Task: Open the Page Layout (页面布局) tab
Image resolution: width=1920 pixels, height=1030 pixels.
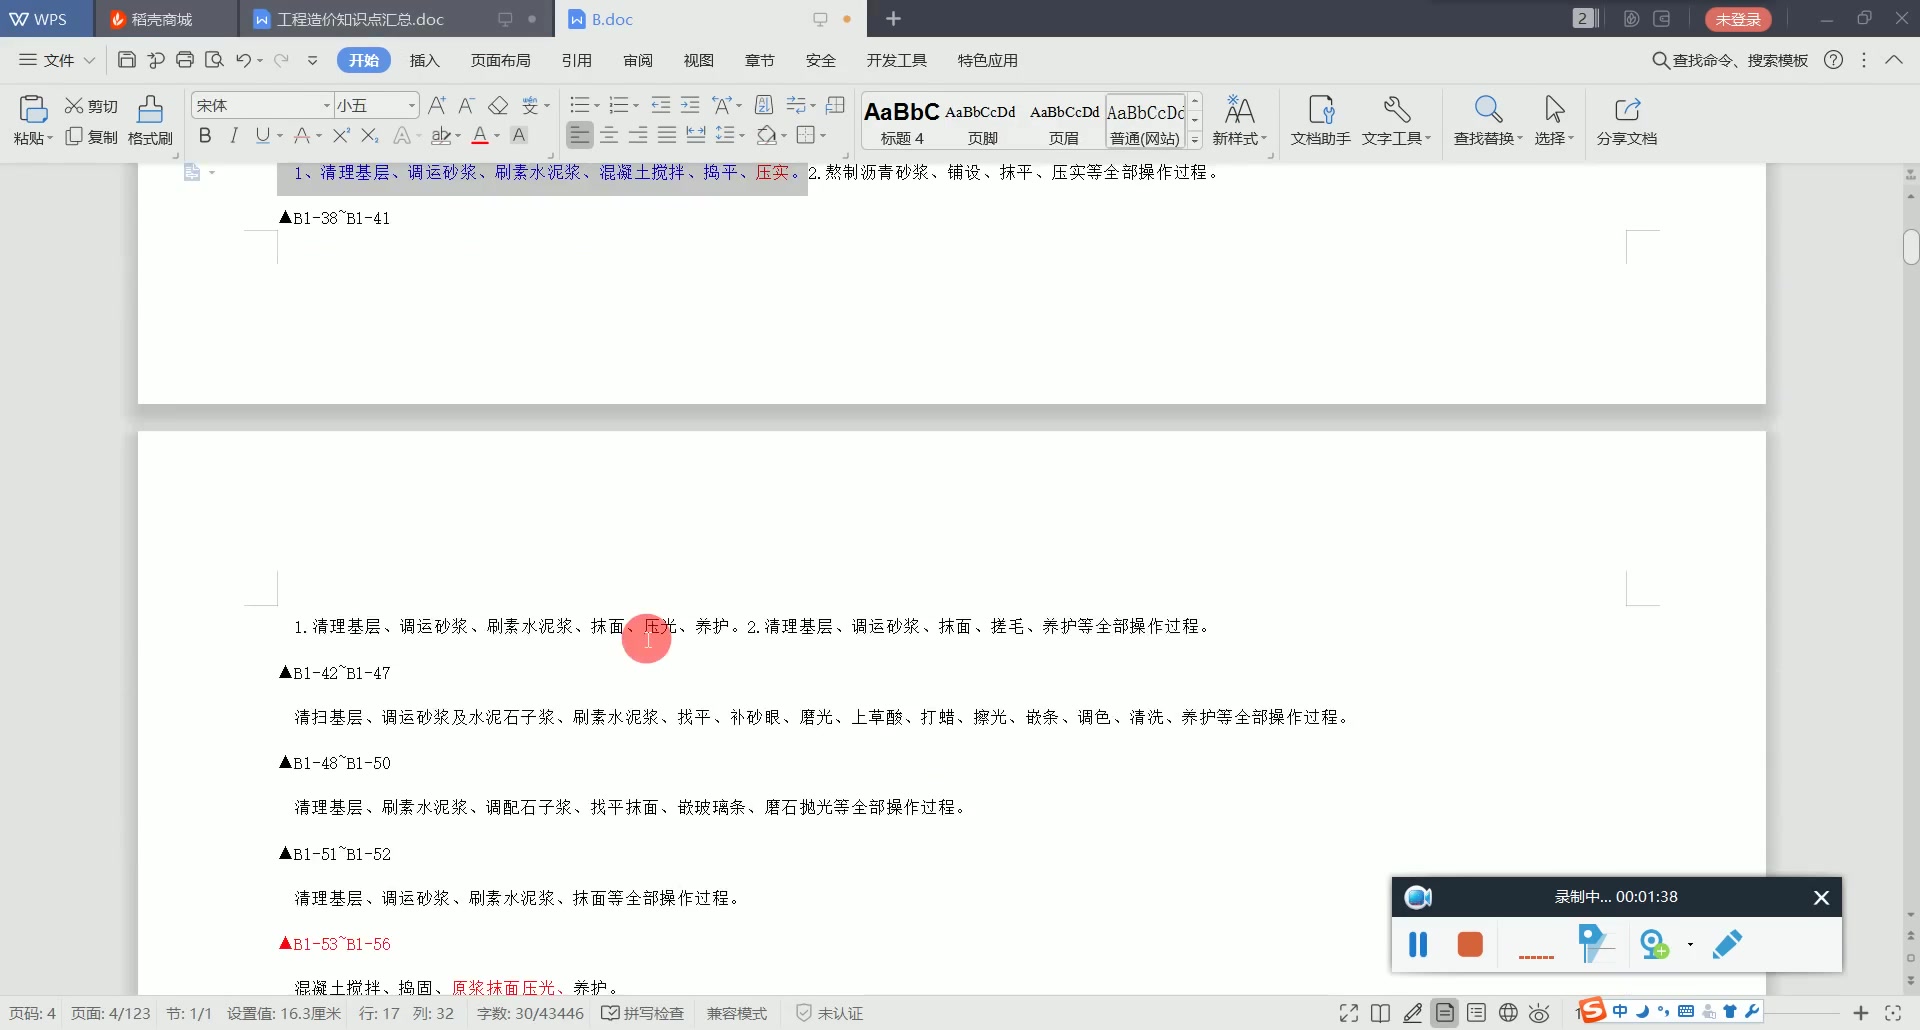Action: point(501,60)
